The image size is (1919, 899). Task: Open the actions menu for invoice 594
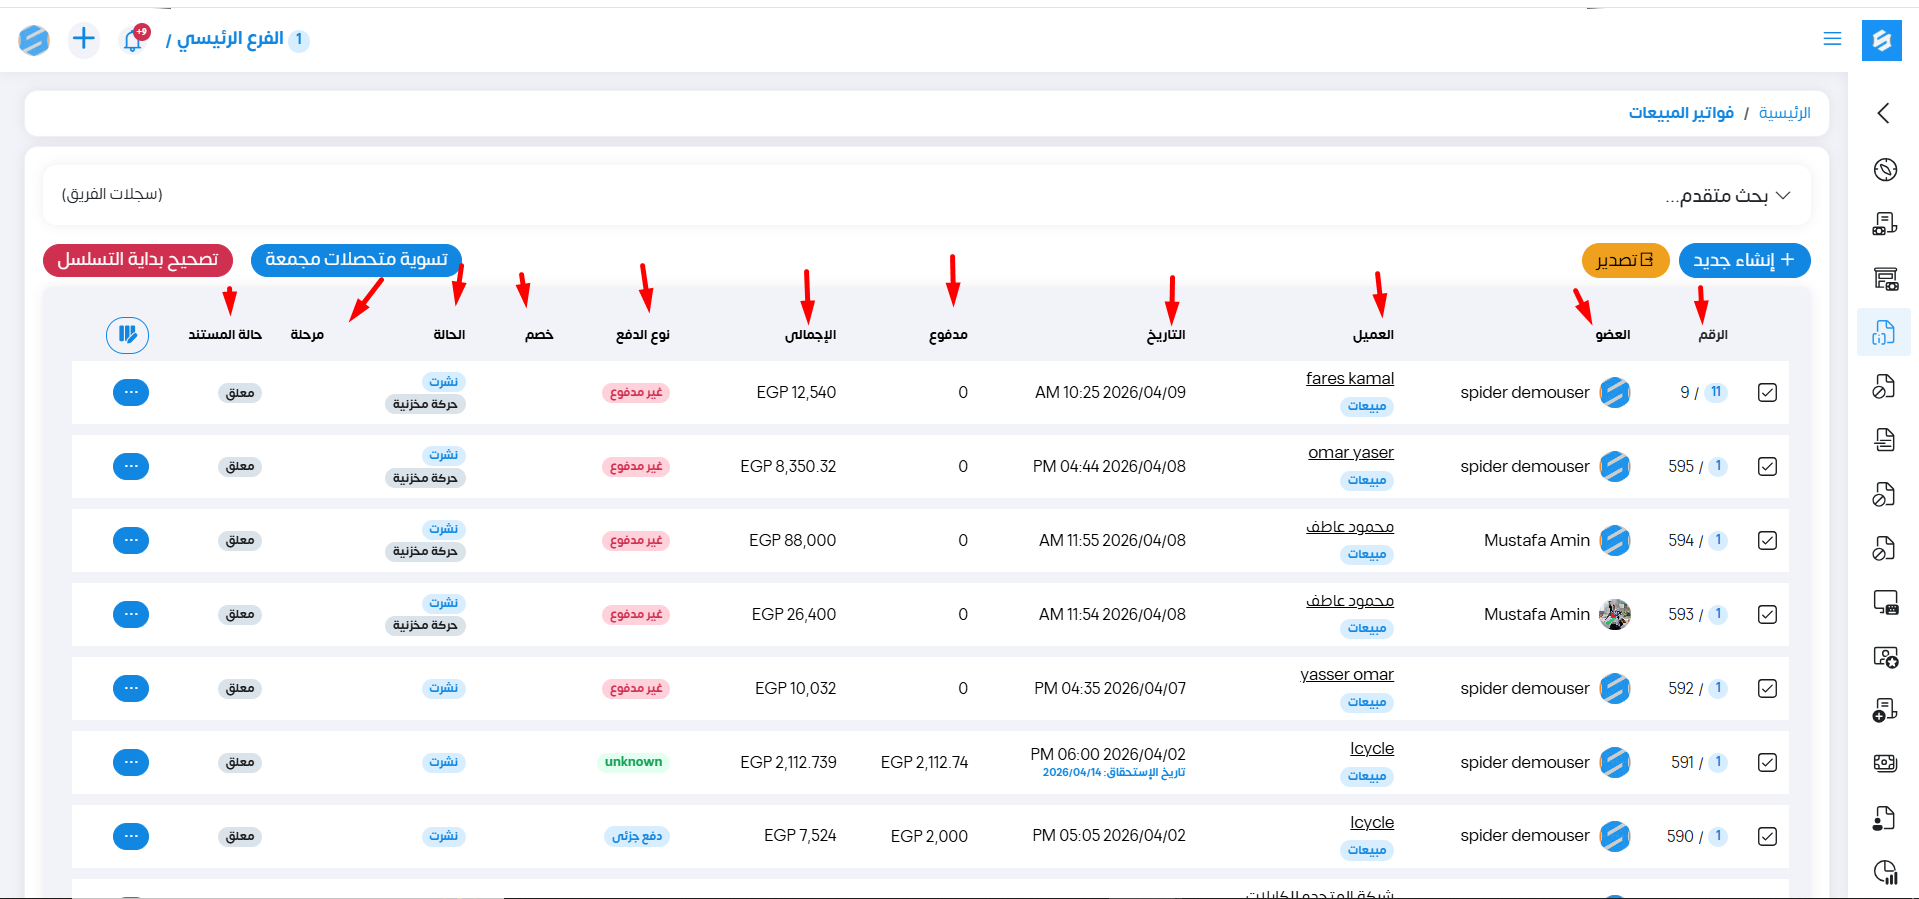(131, 540)
